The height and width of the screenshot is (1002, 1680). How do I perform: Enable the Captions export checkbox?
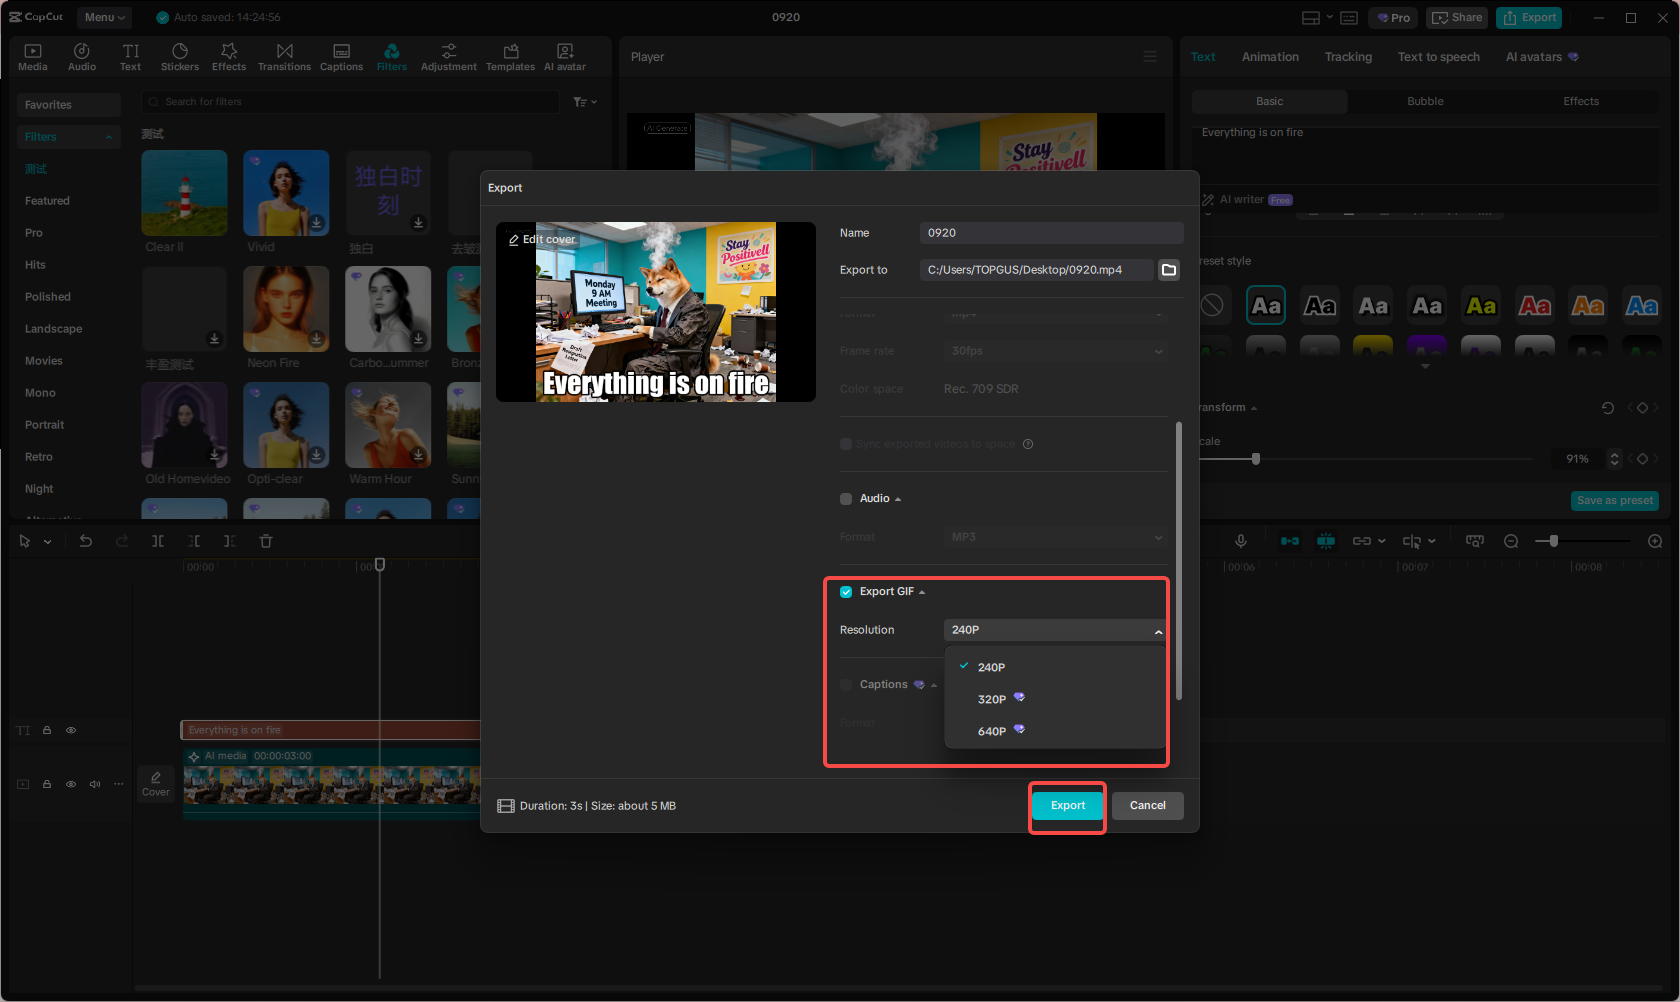point(846,685)
